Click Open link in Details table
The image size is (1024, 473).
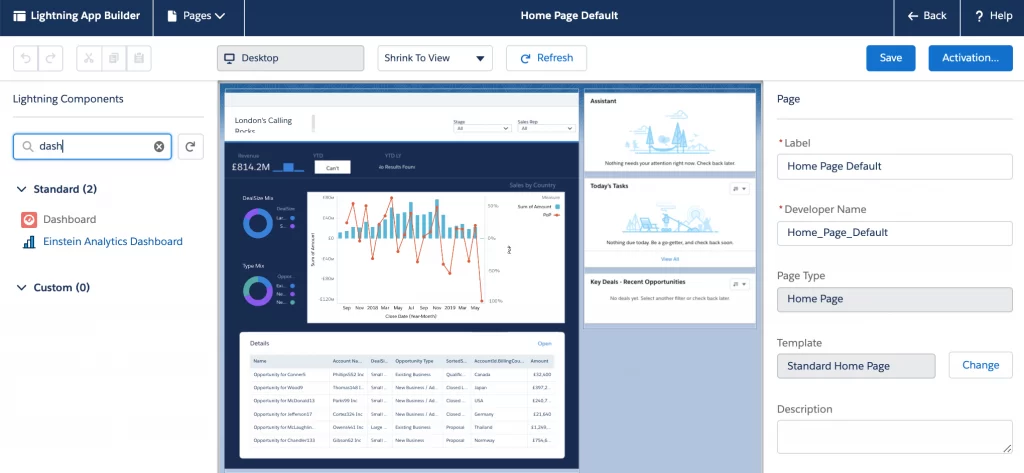(545, 344)
